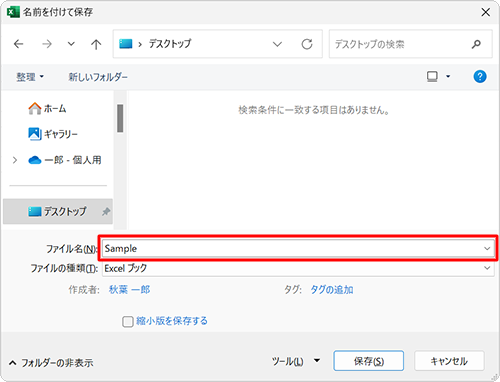
Task: Create a new folder with 新しいフォルダー
Action: coord(98,77)
